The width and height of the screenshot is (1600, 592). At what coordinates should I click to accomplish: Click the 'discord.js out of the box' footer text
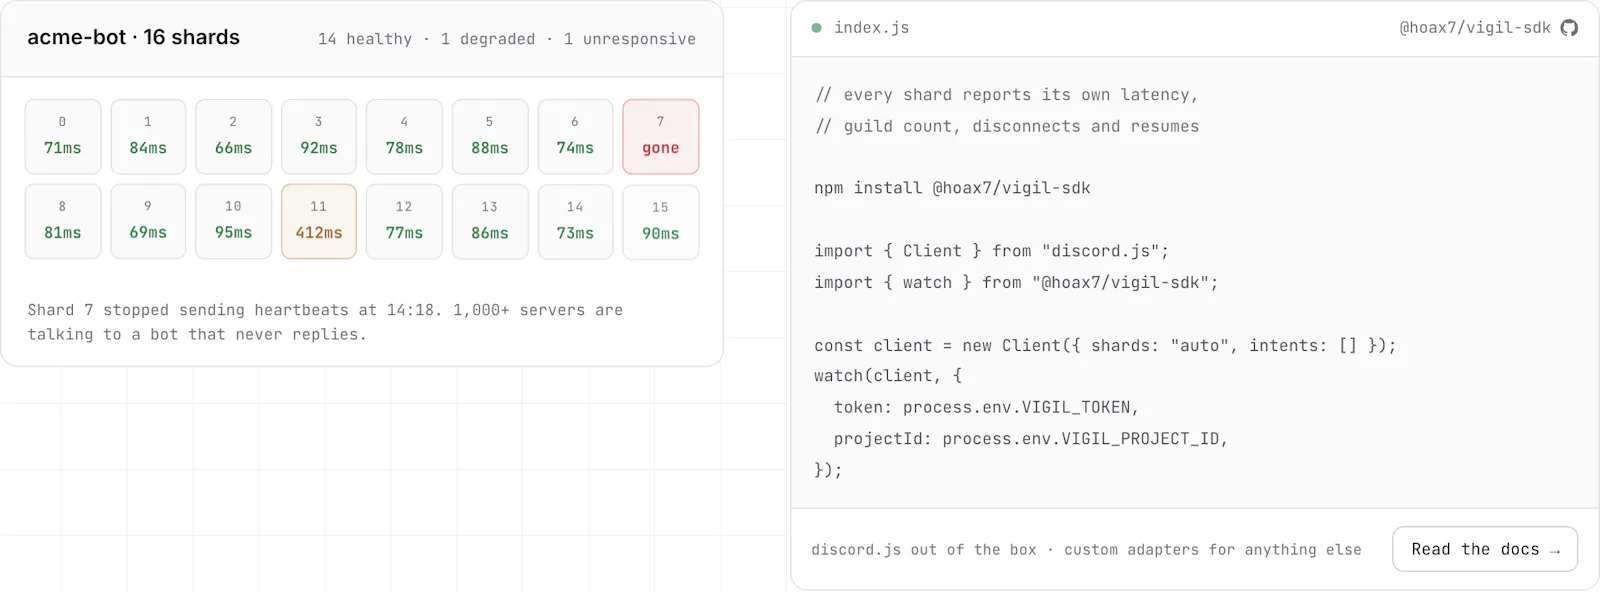pyautogui.click(x=924, y=550)
